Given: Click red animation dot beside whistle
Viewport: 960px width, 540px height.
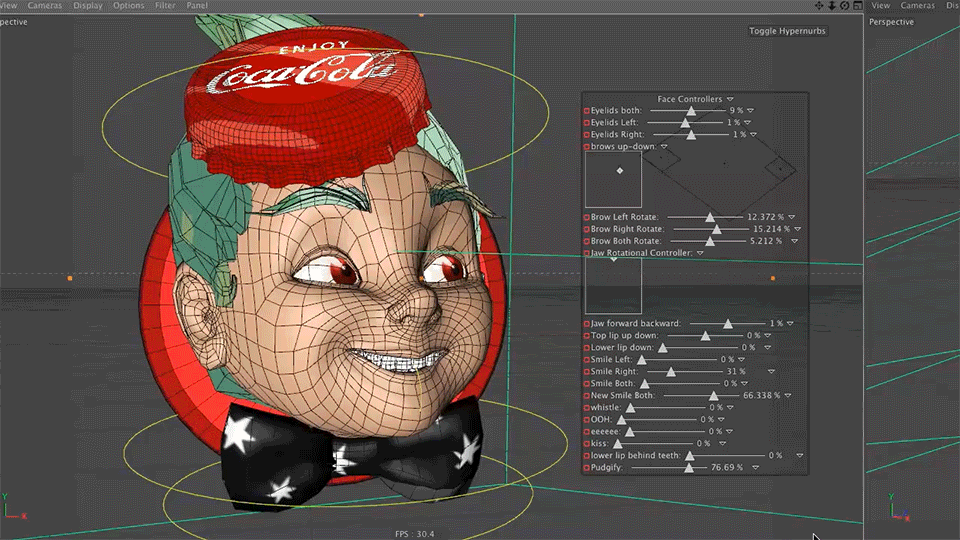Looking at the screenshot, I should [587, 408].
